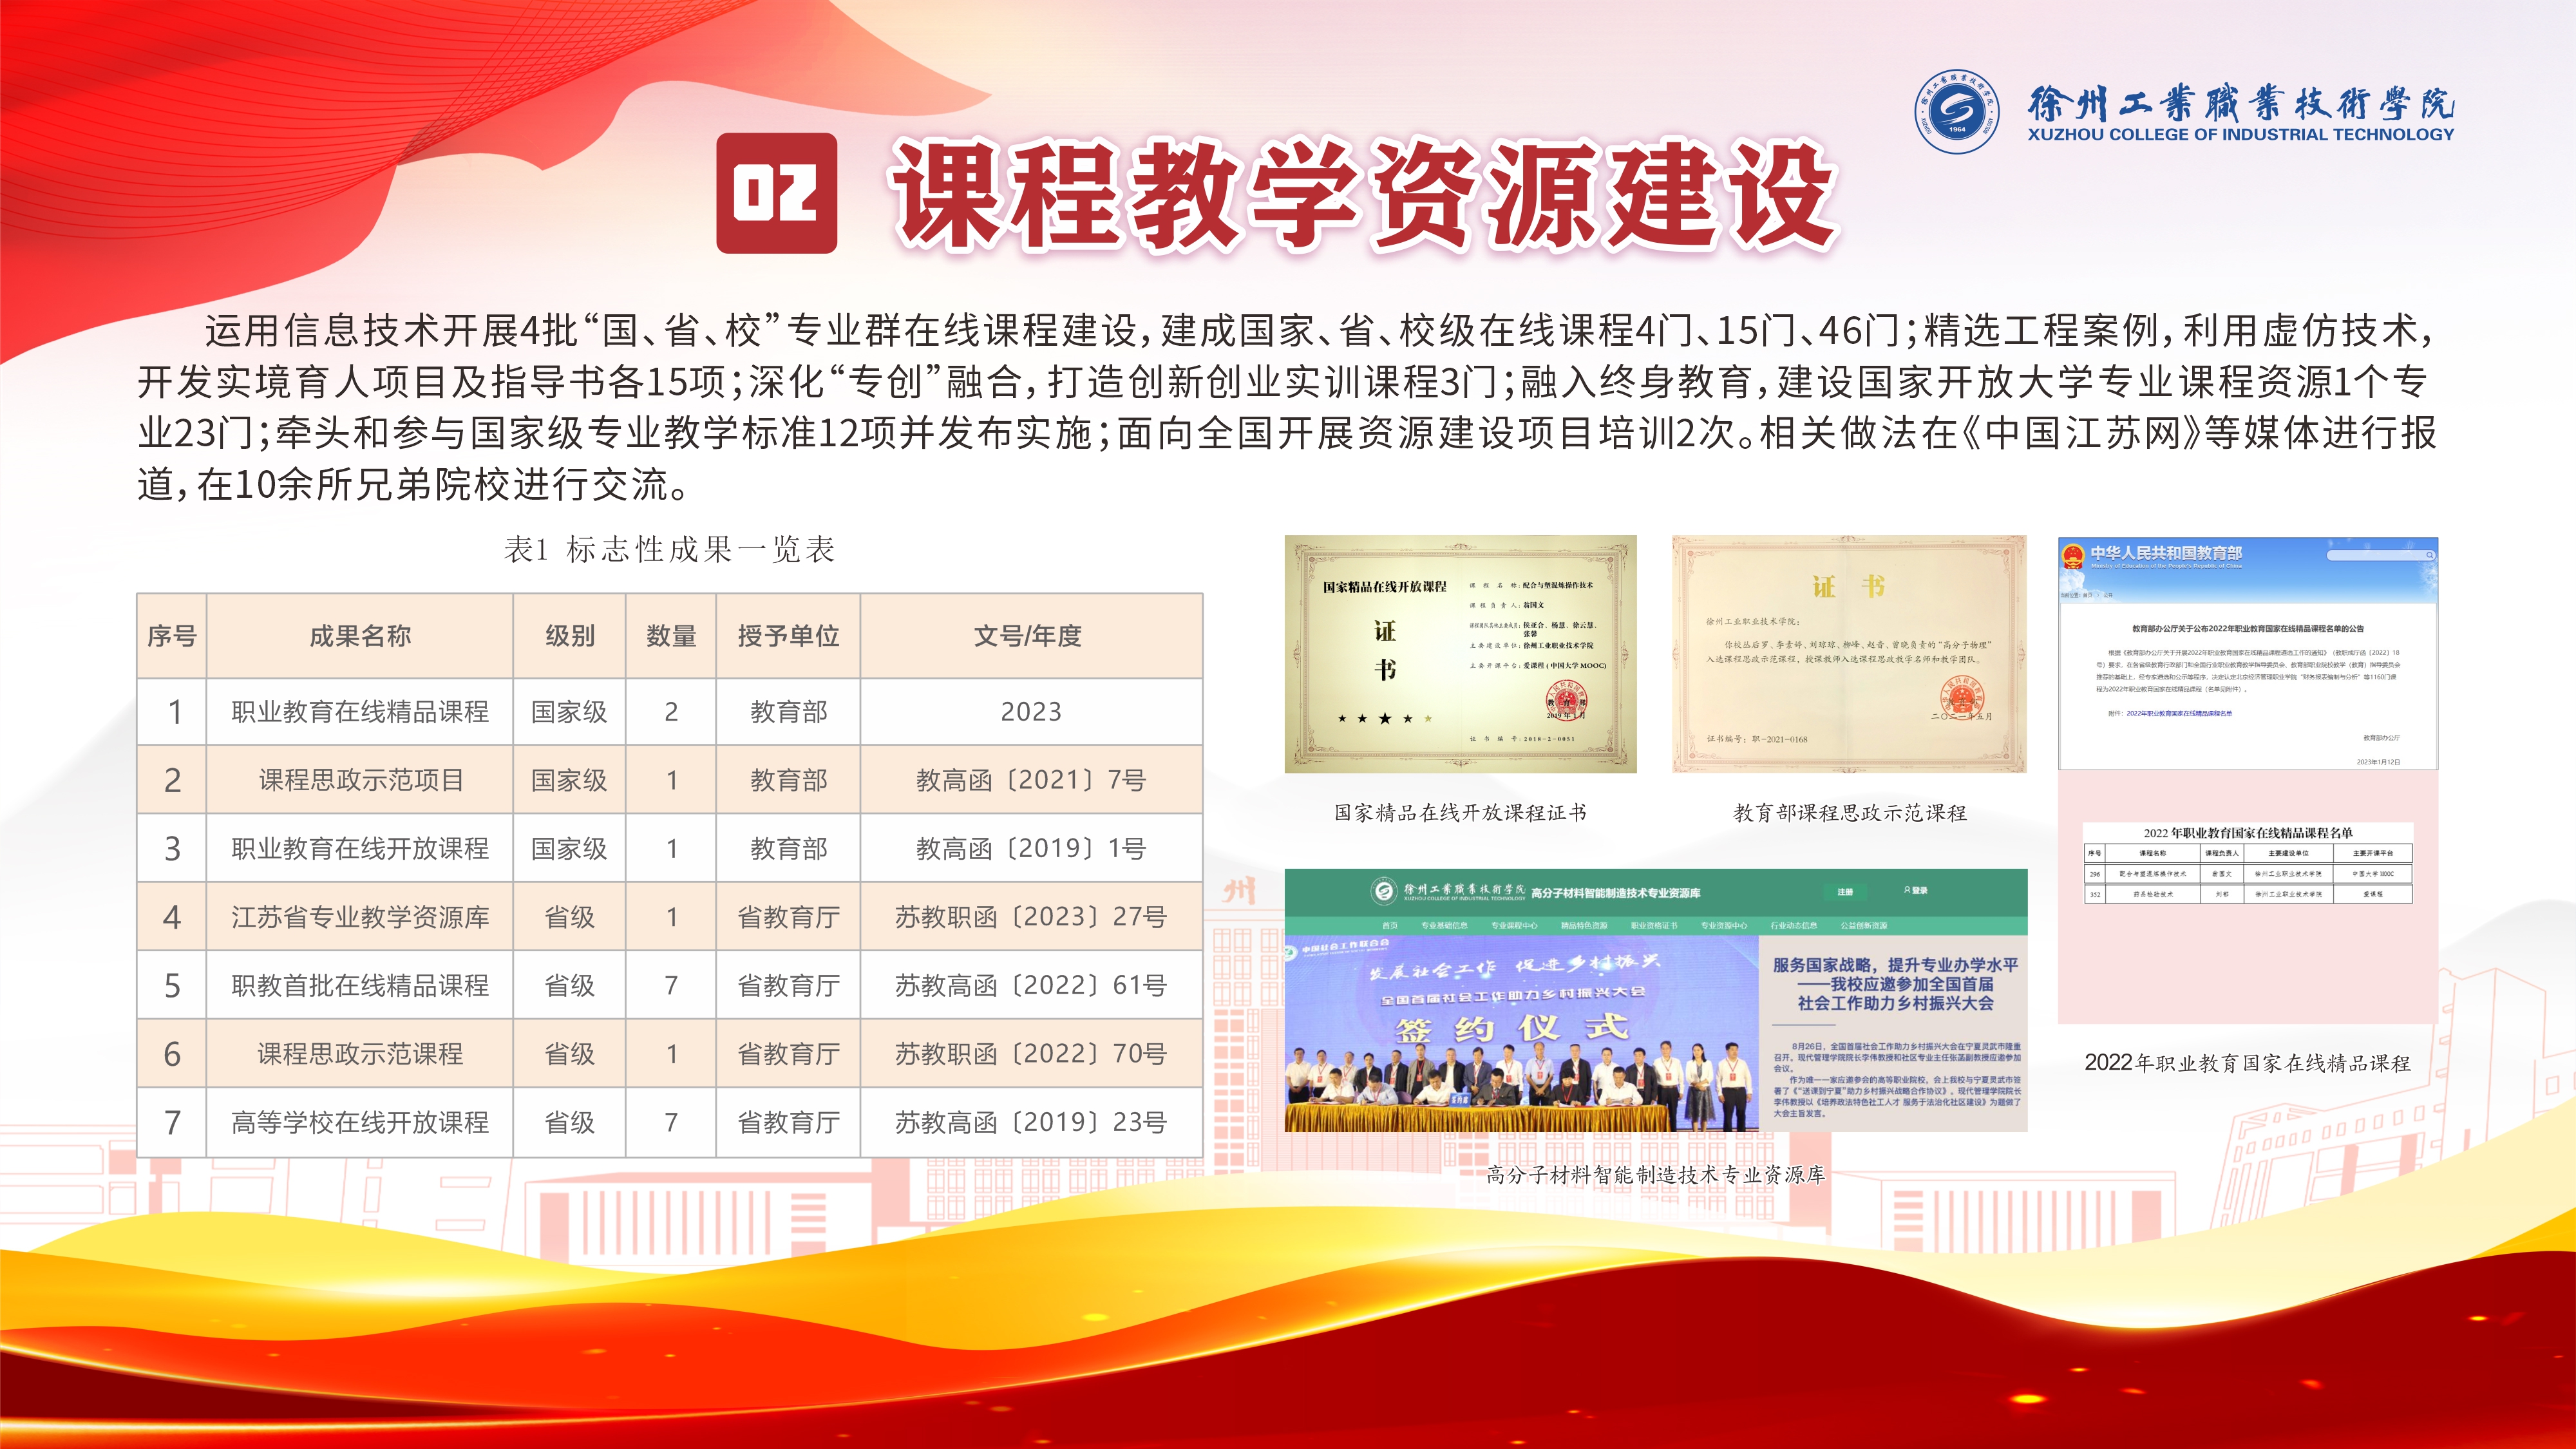The height and width of the screenshot is (1449, 2576).
Task: Click the user icon beside 登录
Action: (x=1908, y=890)
